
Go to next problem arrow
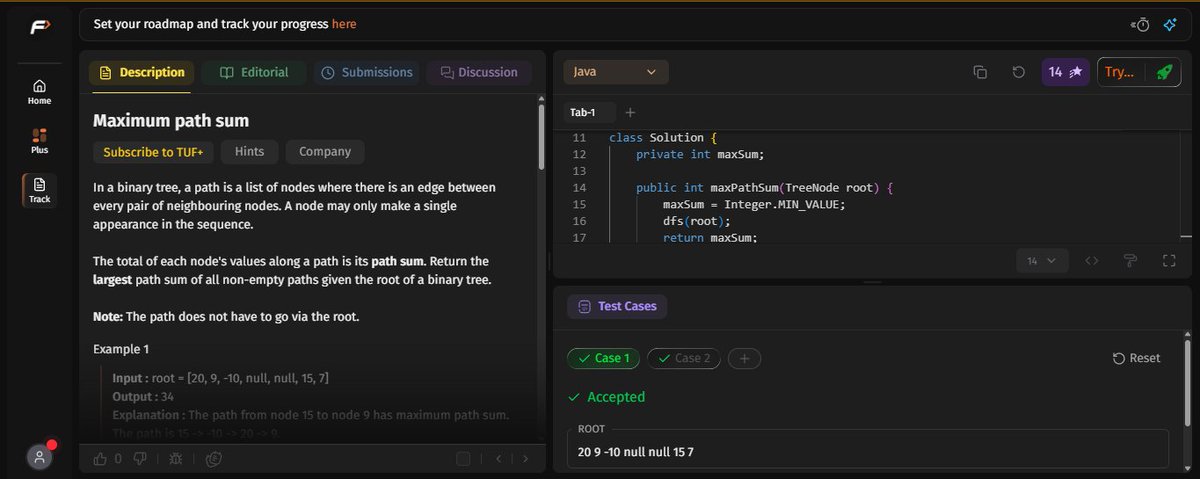click(525, 459)
